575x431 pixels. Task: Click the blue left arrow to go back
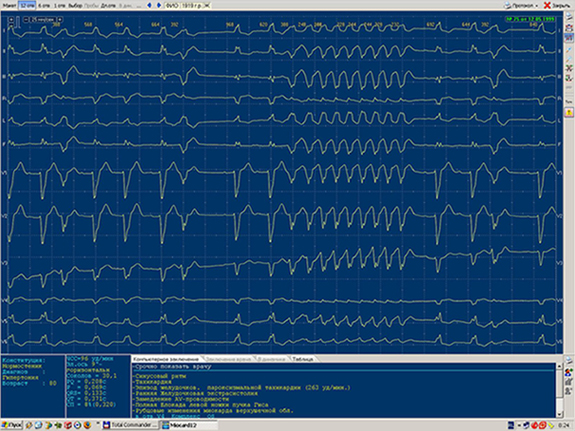point(149,5)
